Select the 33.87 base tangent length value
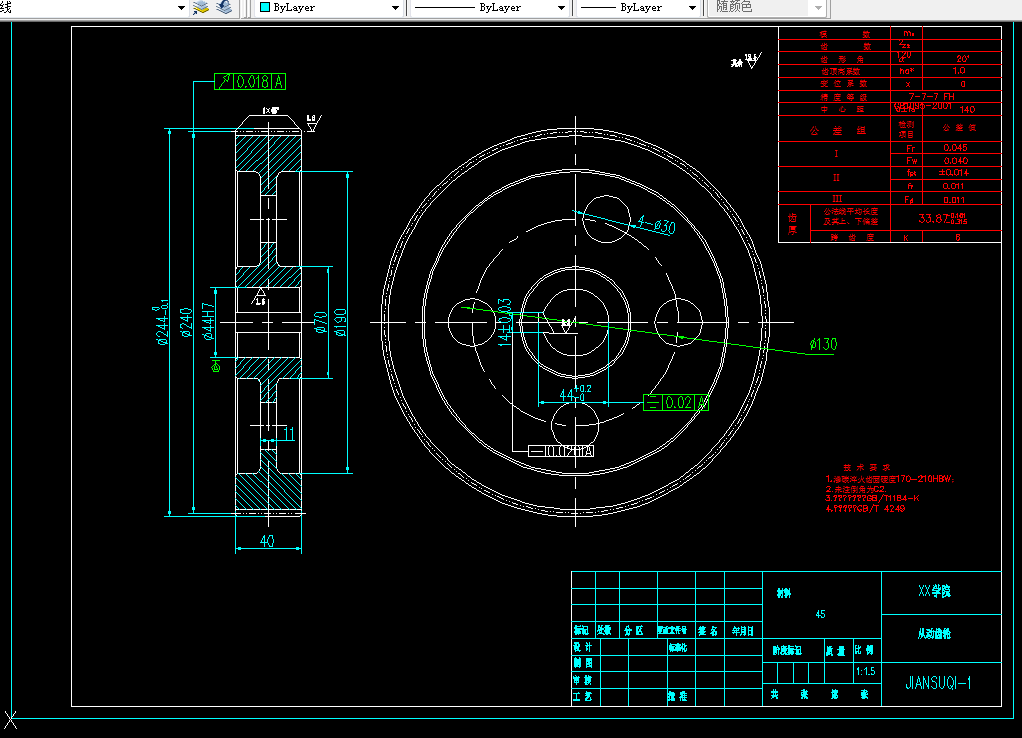Viewport: 1022px width, 738px height. coord(942,218)
